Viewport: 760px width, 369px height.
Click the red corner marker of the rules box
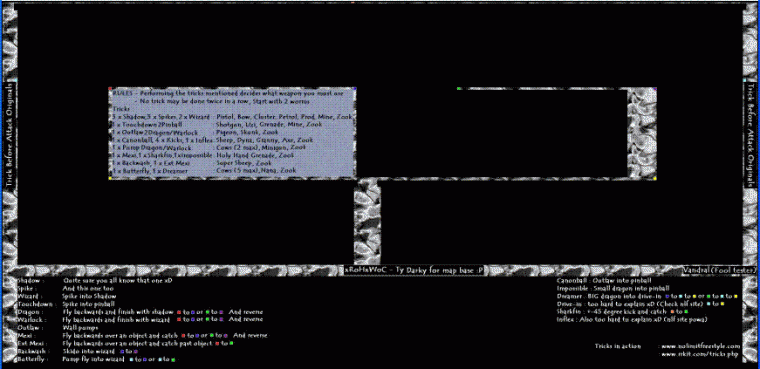(111, 89)
